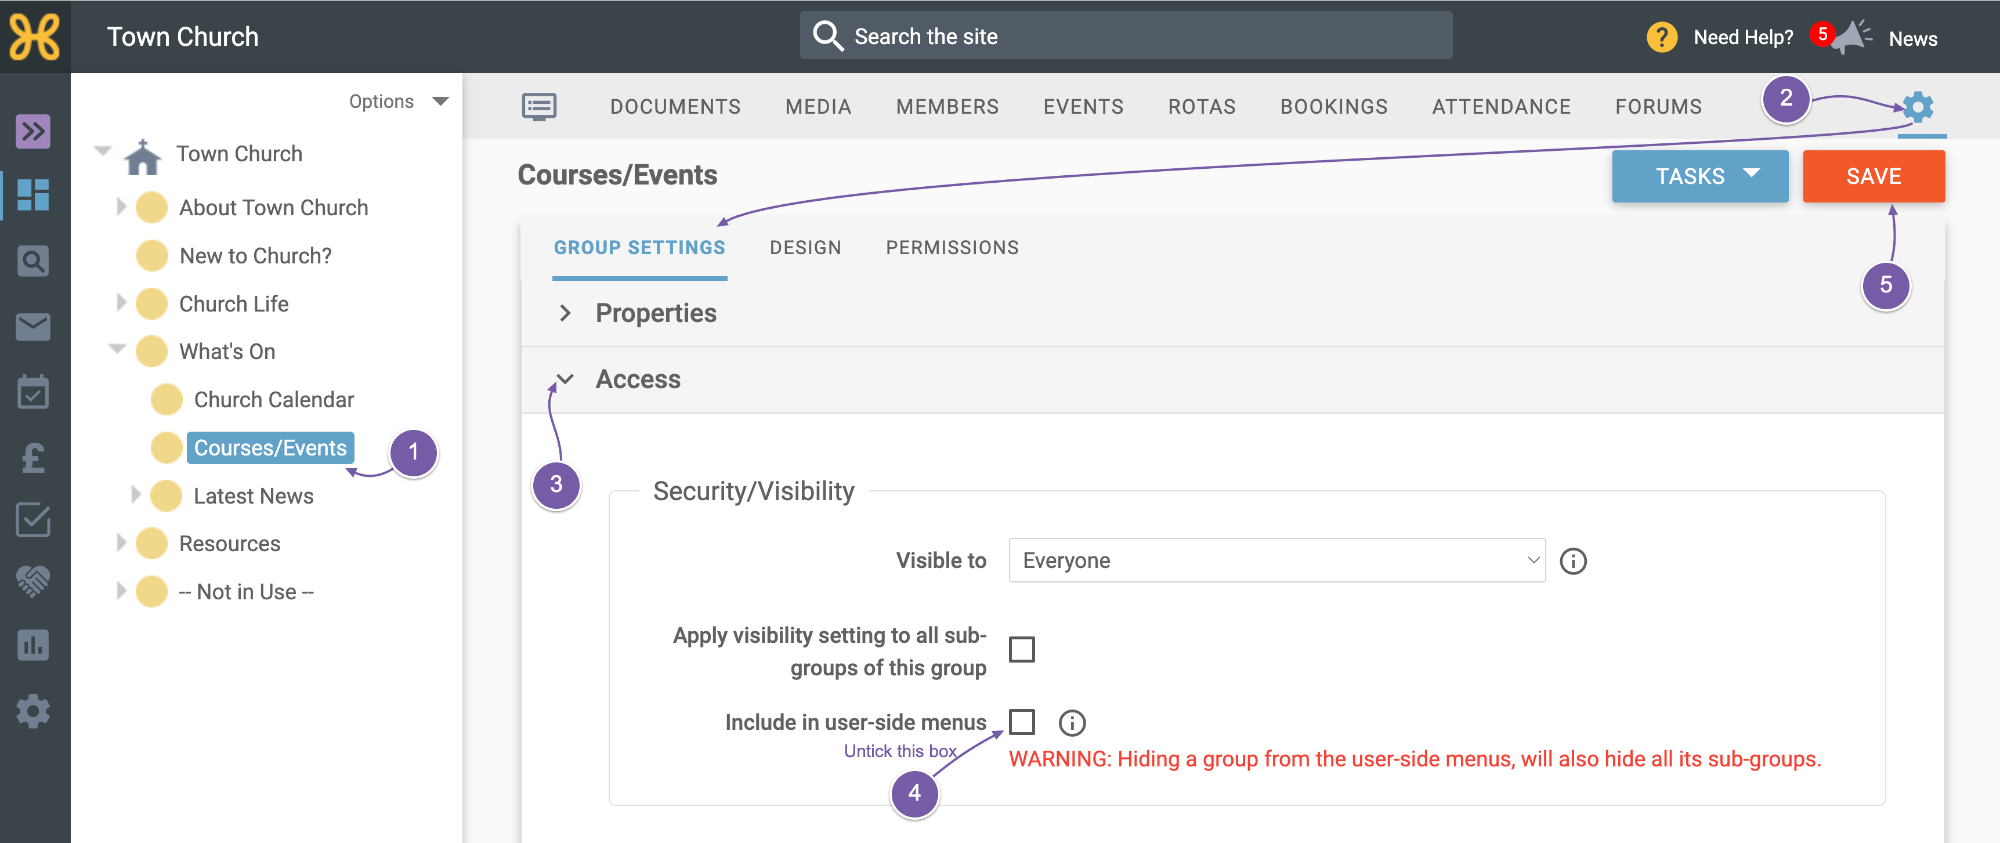2000x843 pixels.
Task: Click the Town Church home icon
Action: [143, 156]
